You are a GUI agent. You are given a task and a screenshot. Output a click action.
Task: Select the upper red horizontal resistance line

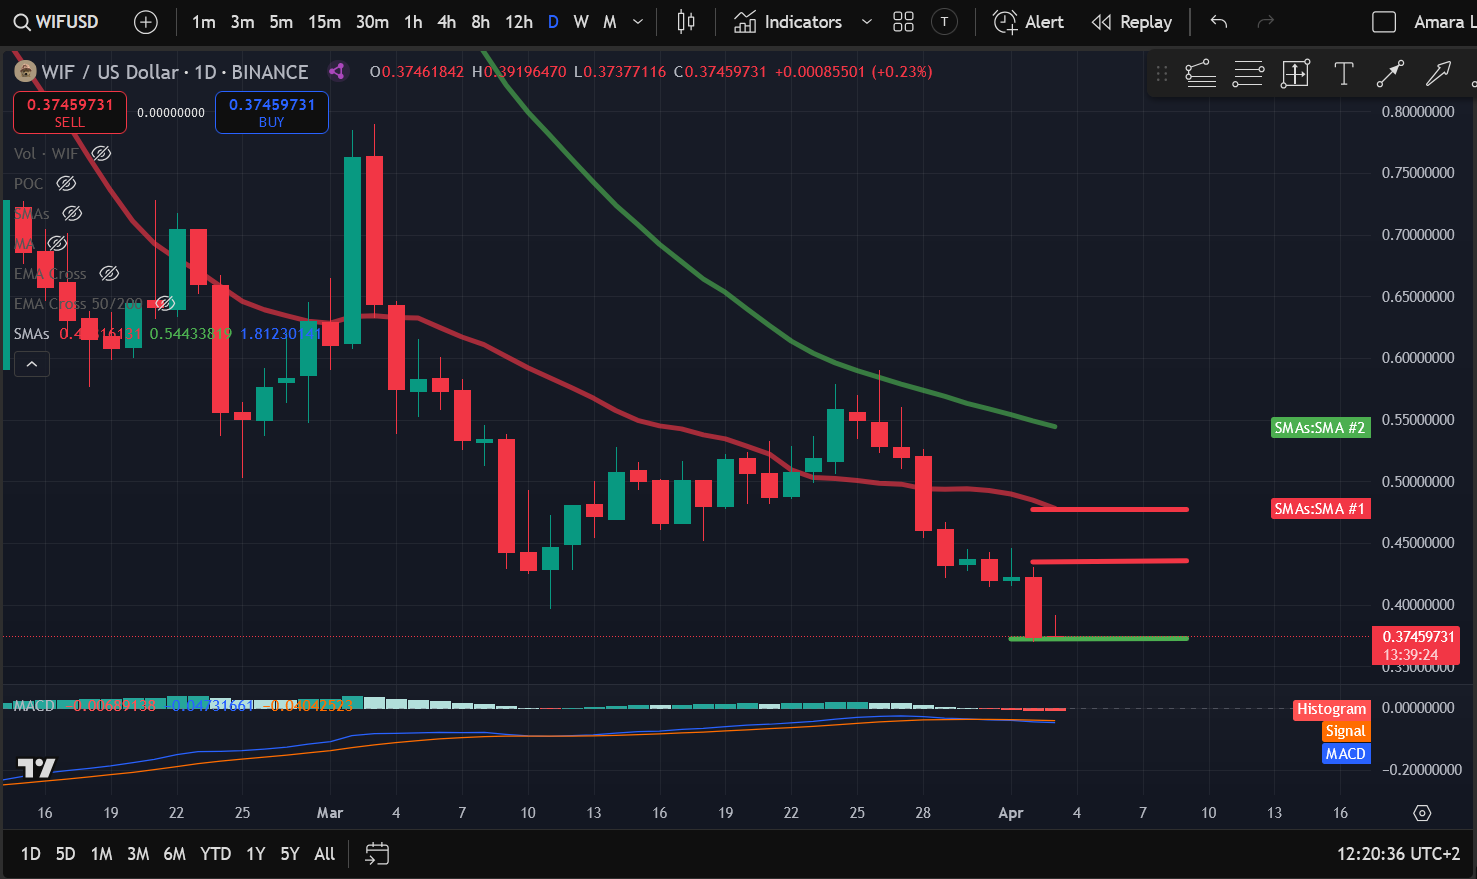1110,509
